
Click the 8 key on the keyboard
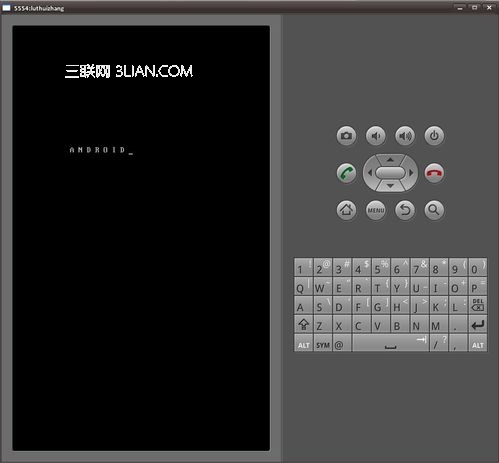(439, 267)
